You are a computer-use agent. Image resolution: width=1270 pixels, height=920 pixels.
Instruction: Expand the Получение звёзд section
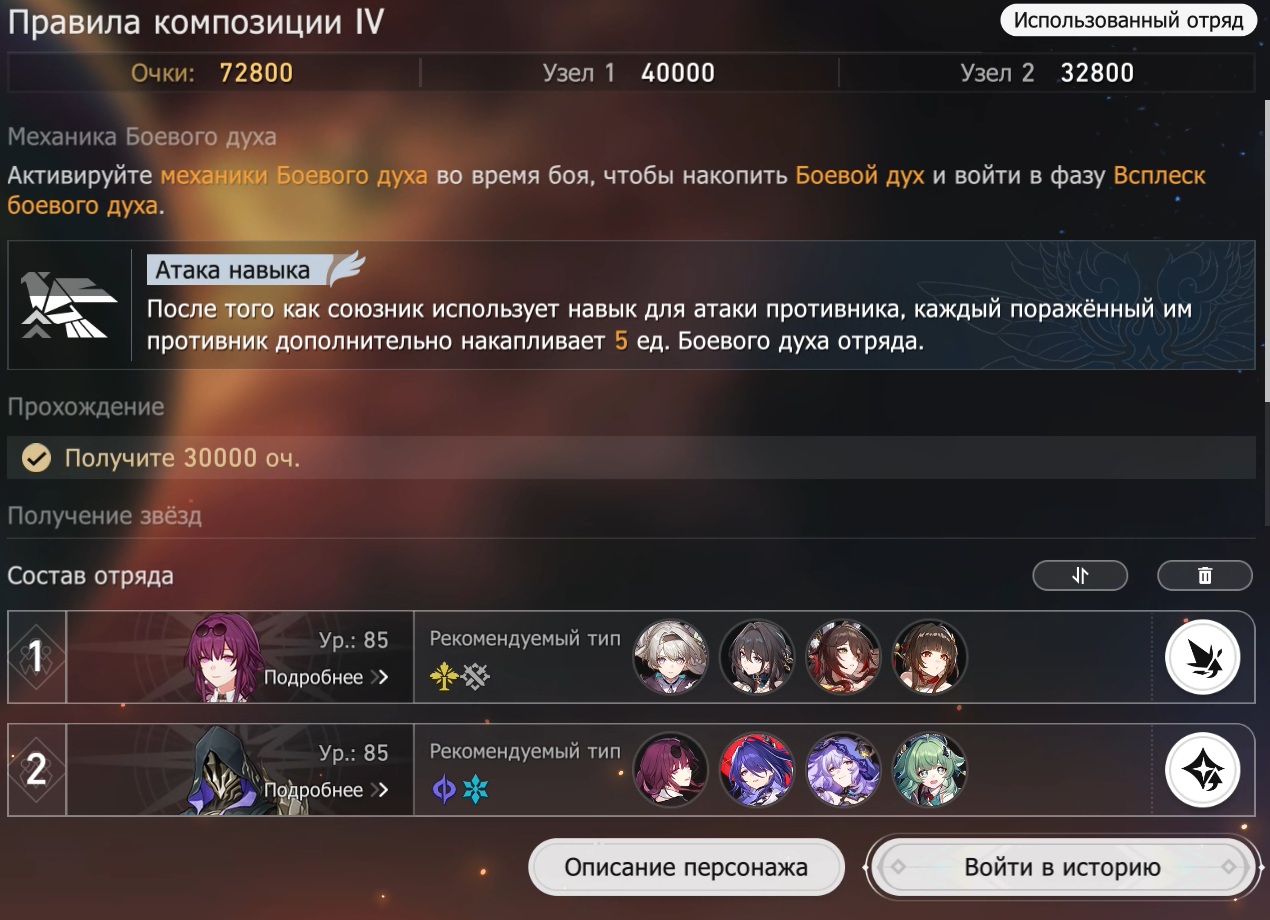coord(105,516)
